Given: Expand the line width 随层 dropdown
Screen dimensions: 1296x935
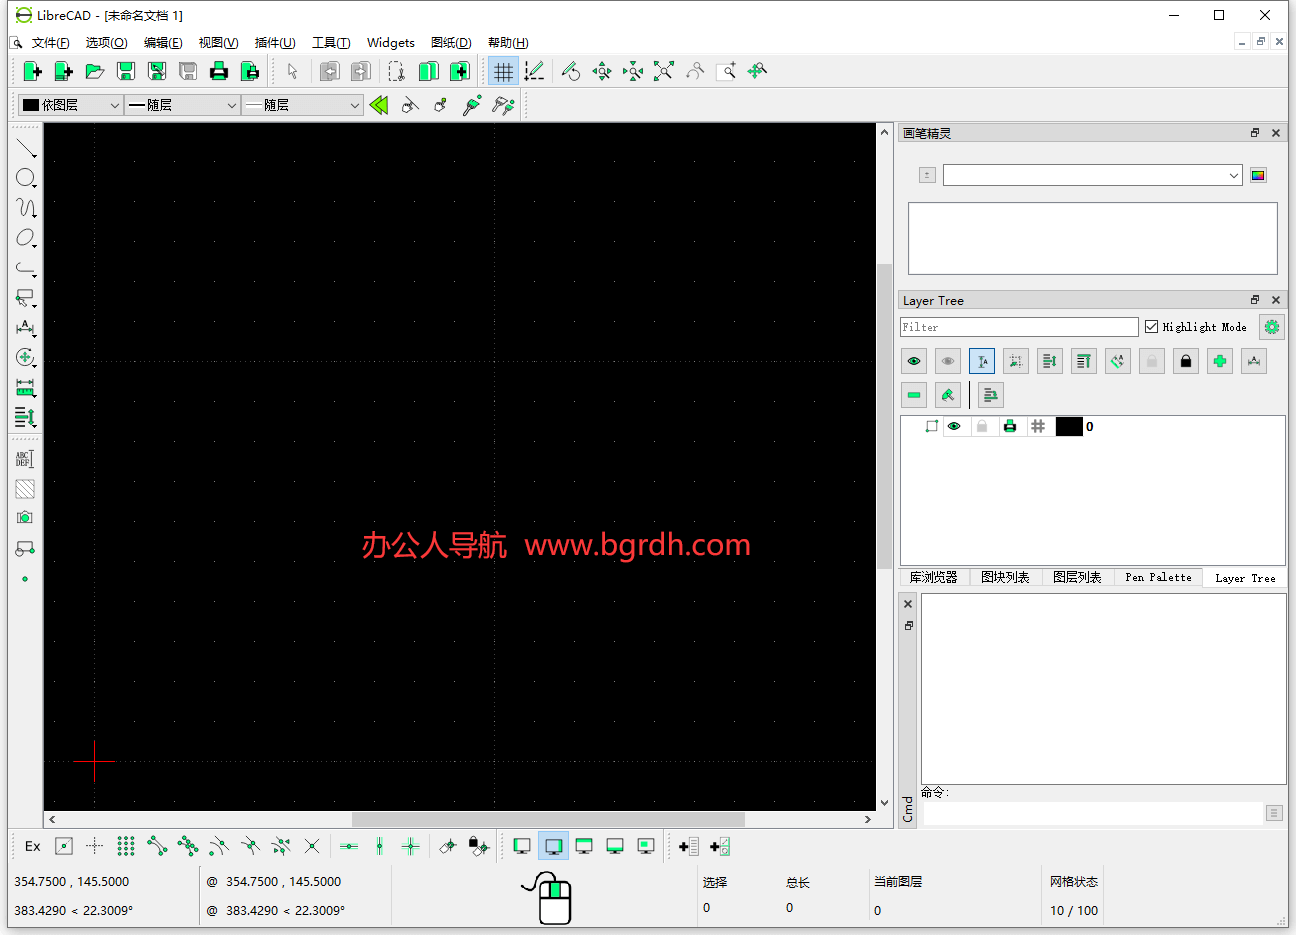Looking at the screenshot, I should coord(184,105).
